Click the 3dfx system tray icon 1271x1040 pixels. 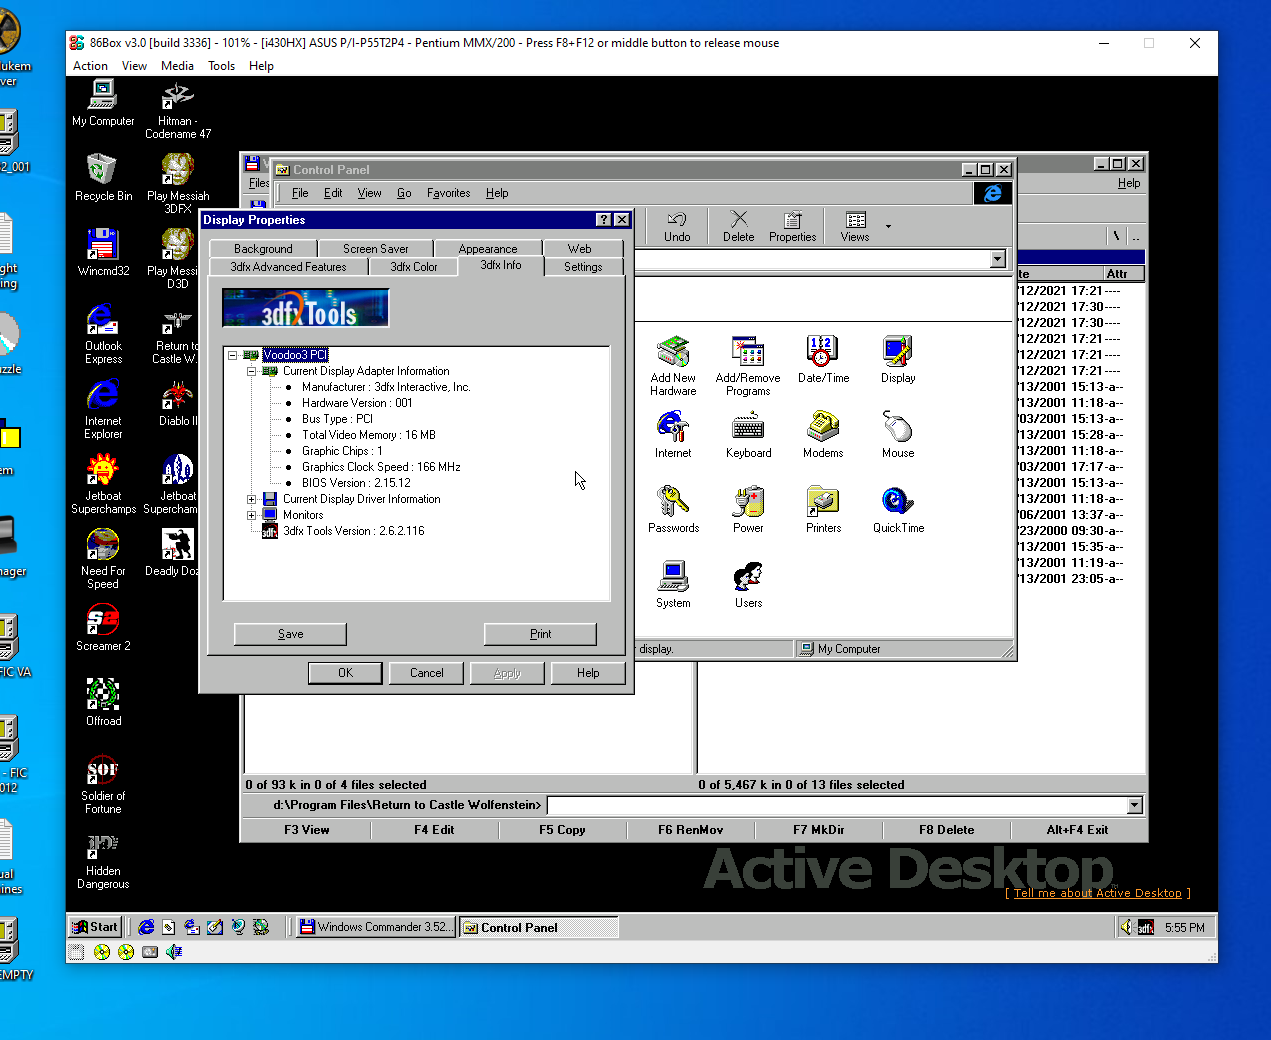tap(1146, 928)
